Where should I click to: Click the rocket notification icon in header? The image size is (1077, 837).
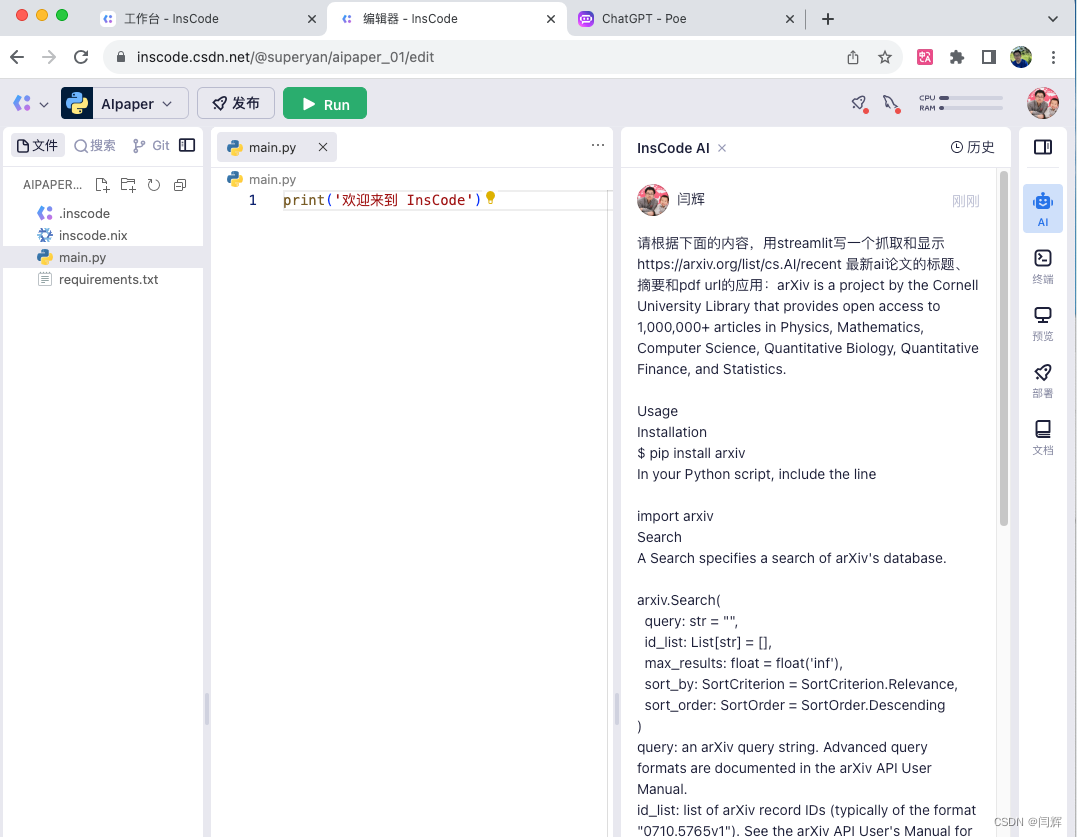[859, 104]
